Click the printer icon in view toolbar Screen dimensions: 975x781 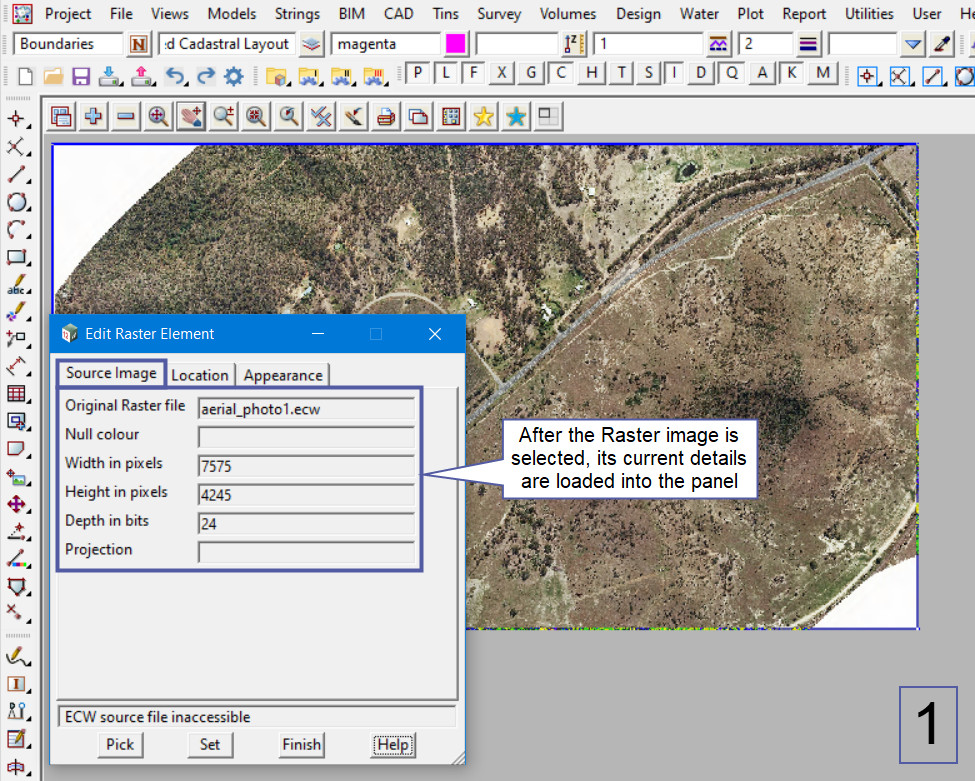(386, 117)
